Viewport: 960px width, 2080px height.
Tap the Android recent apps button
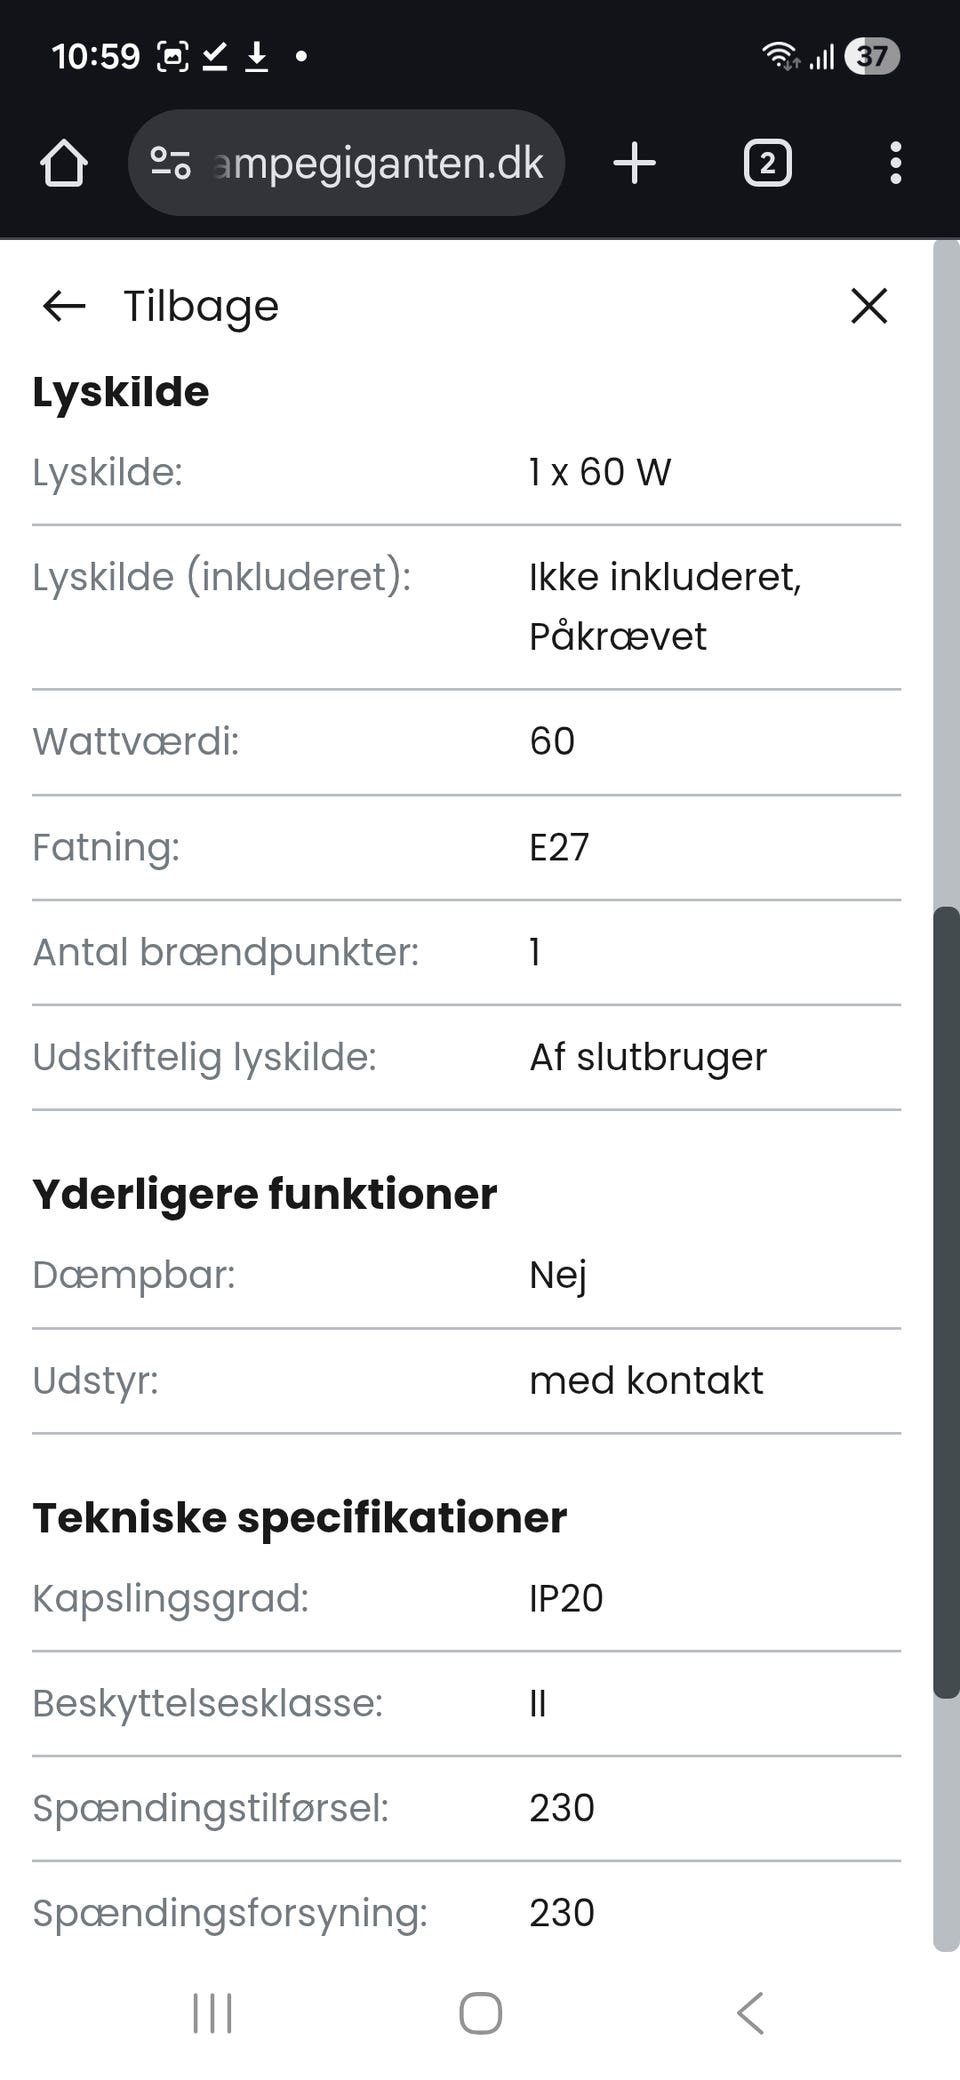tap(212, 2013)
